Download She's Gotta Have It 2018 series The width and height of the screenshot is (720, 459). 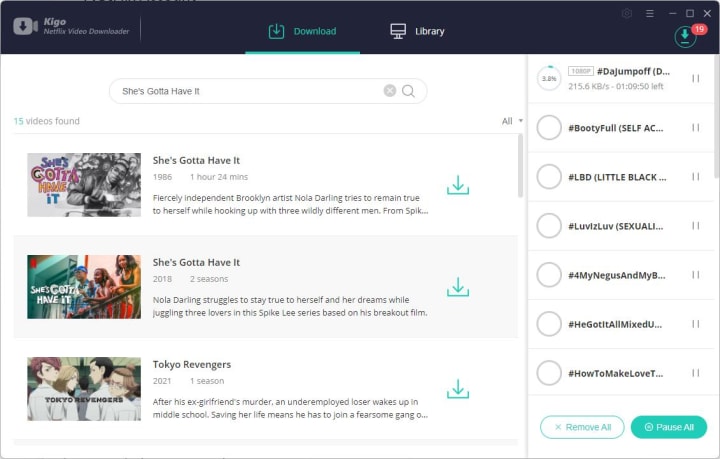pos(458,286)
